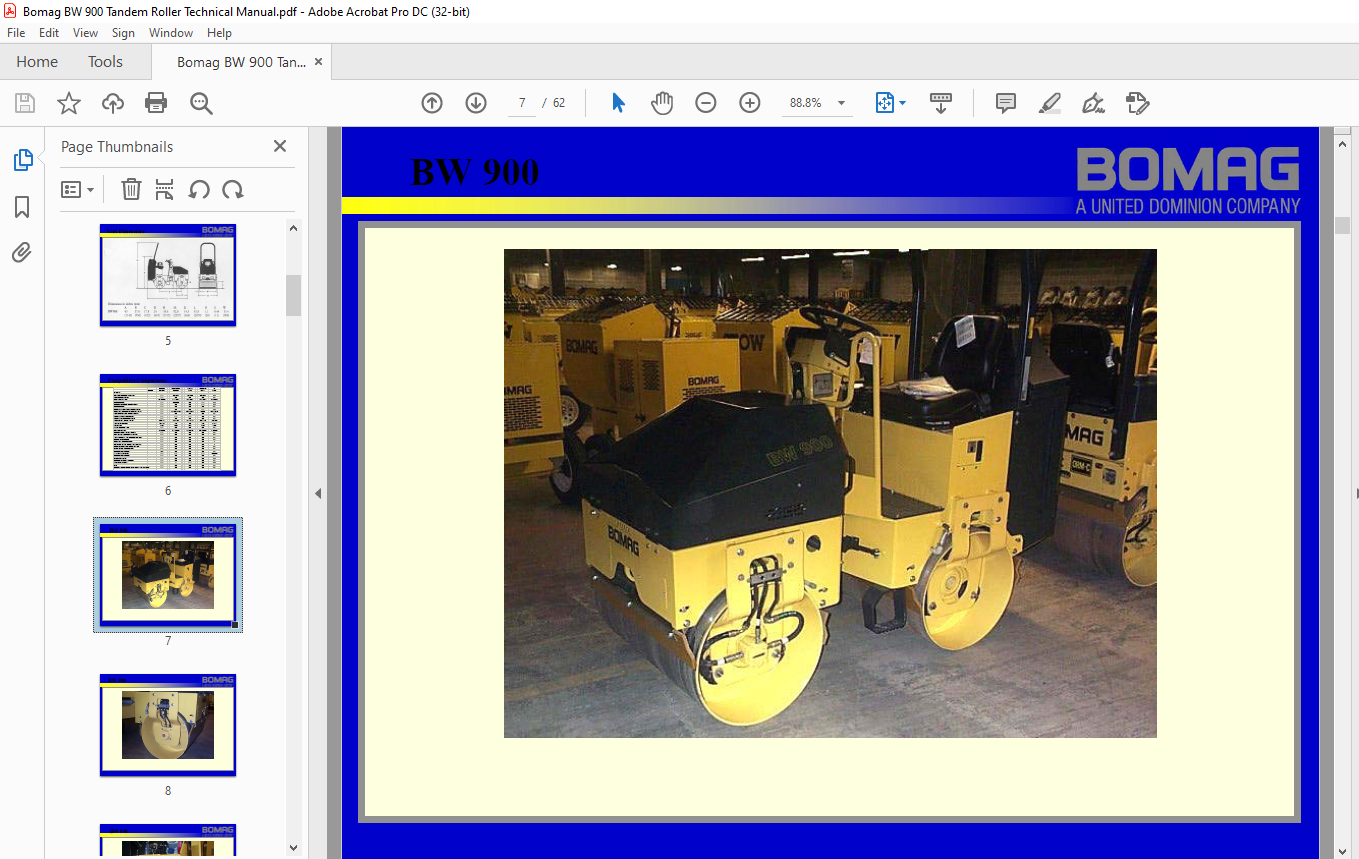The width and height of the screenshot is (1359, 859).
Task: Click the roller photo on the page
Action: (830, 493)
